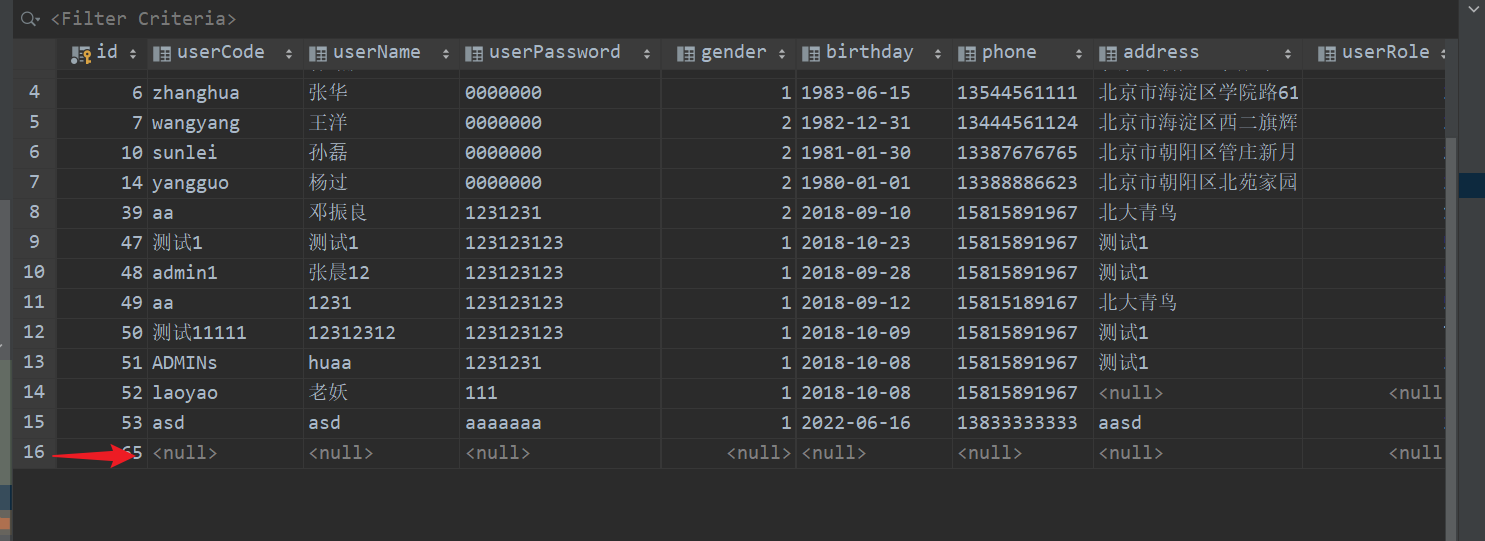Click the birthday column table icon
This screenshot has width=1485, height=541.
[811, 54]
